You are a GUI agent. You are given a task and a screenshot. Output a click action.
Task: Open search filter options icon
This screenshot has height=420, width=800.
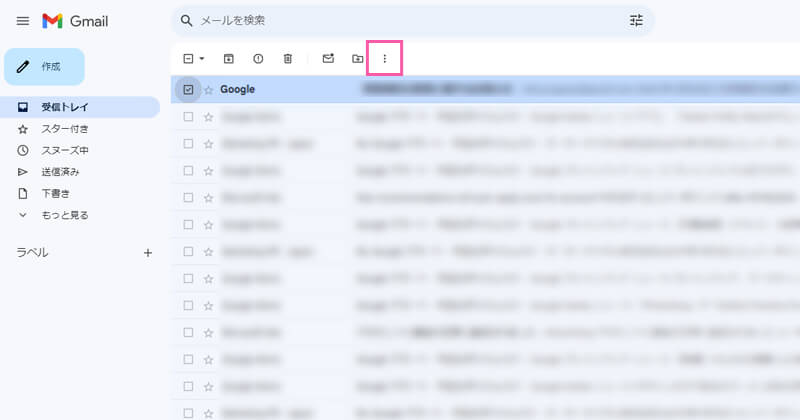click(x=636, y=21)
